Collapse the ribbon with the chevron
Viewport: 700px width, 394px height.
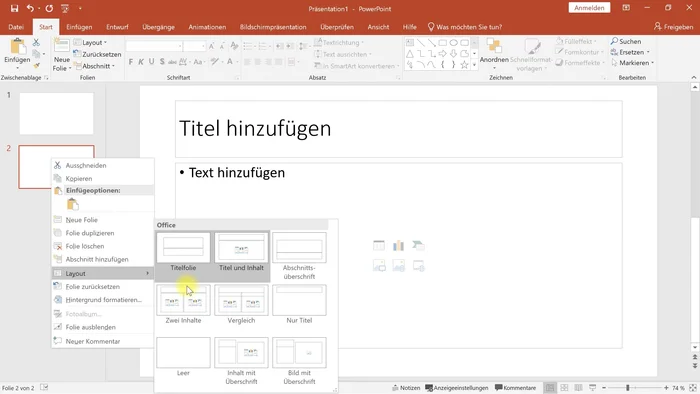pos(694,77)
